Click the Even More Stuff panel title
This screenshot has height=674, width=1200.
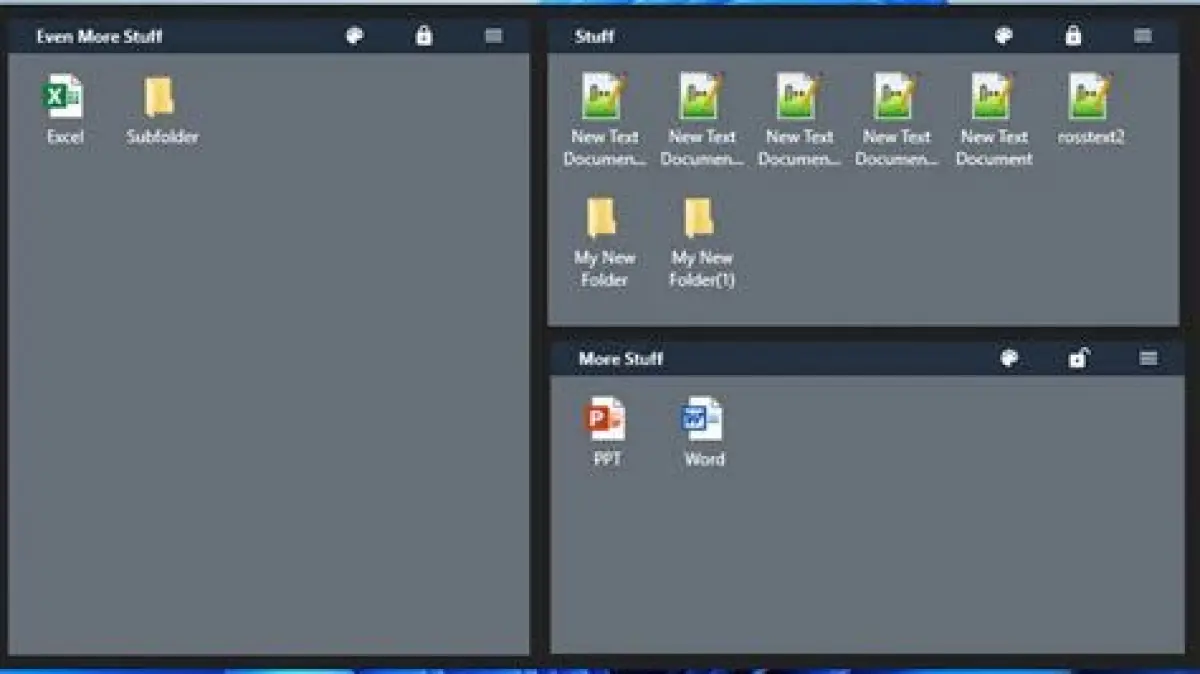point(99,37)
